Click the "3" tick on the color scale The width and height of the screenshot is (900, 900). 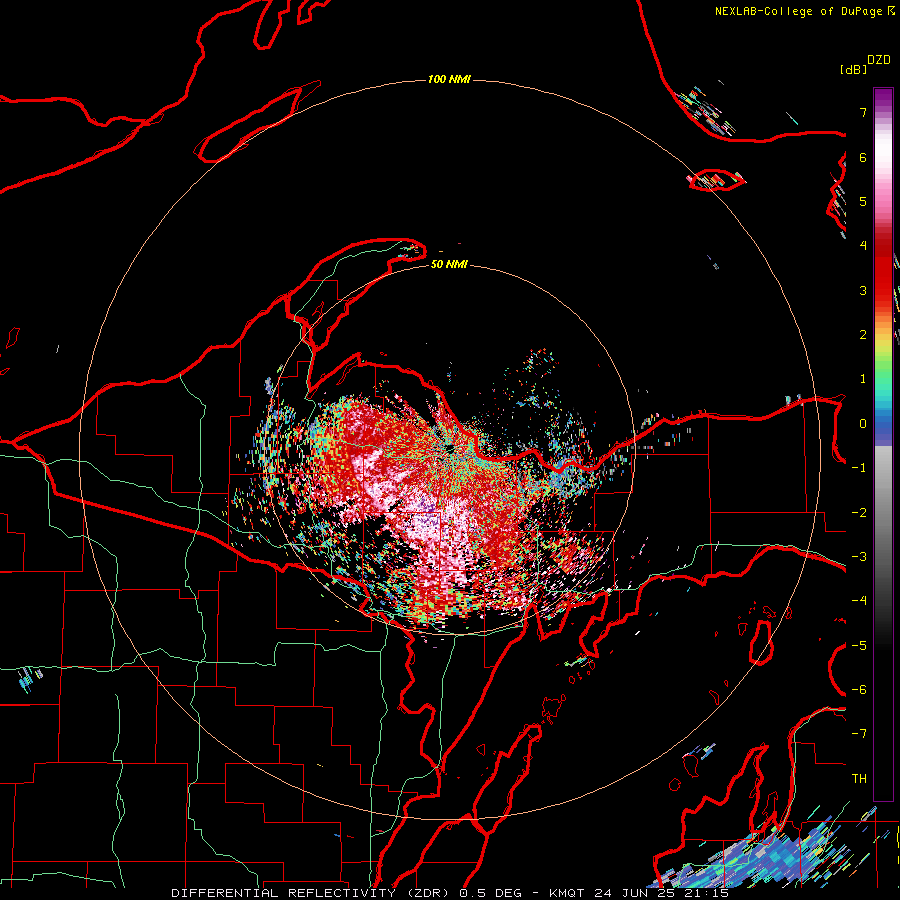tap(863, 290)
